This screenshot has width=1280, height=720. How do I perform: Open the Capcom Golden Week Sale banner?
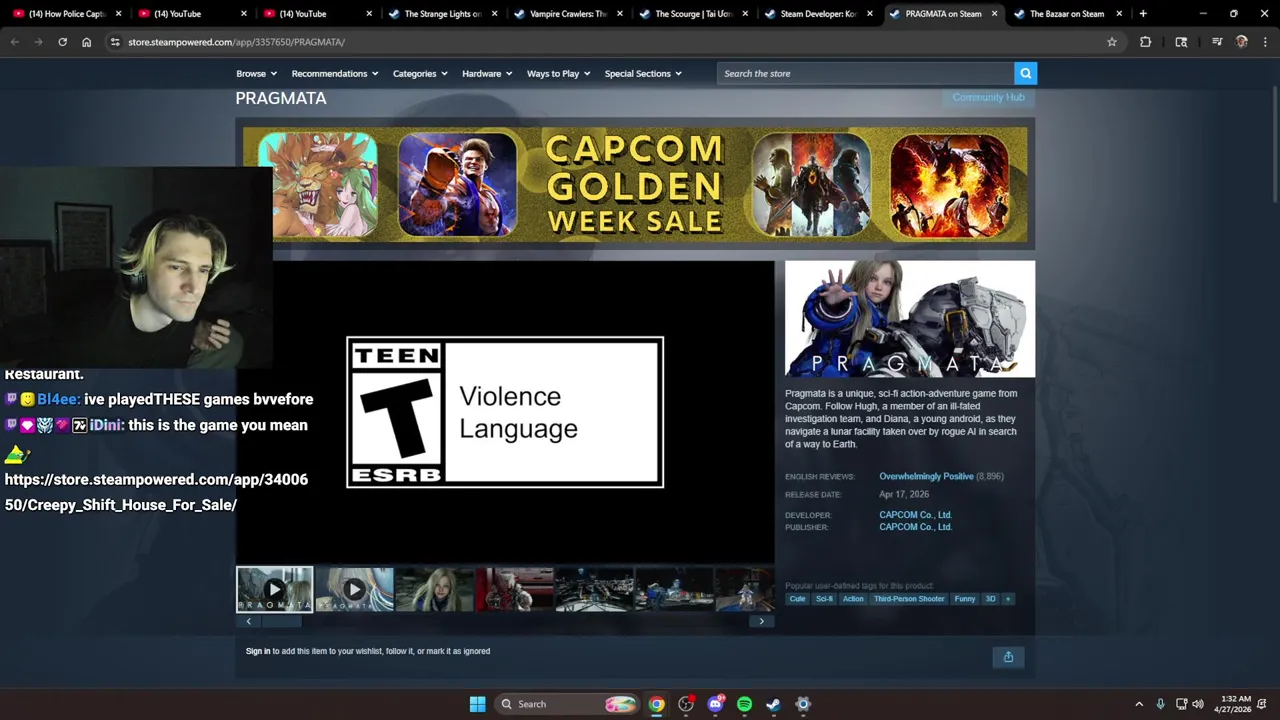[635, 184]
